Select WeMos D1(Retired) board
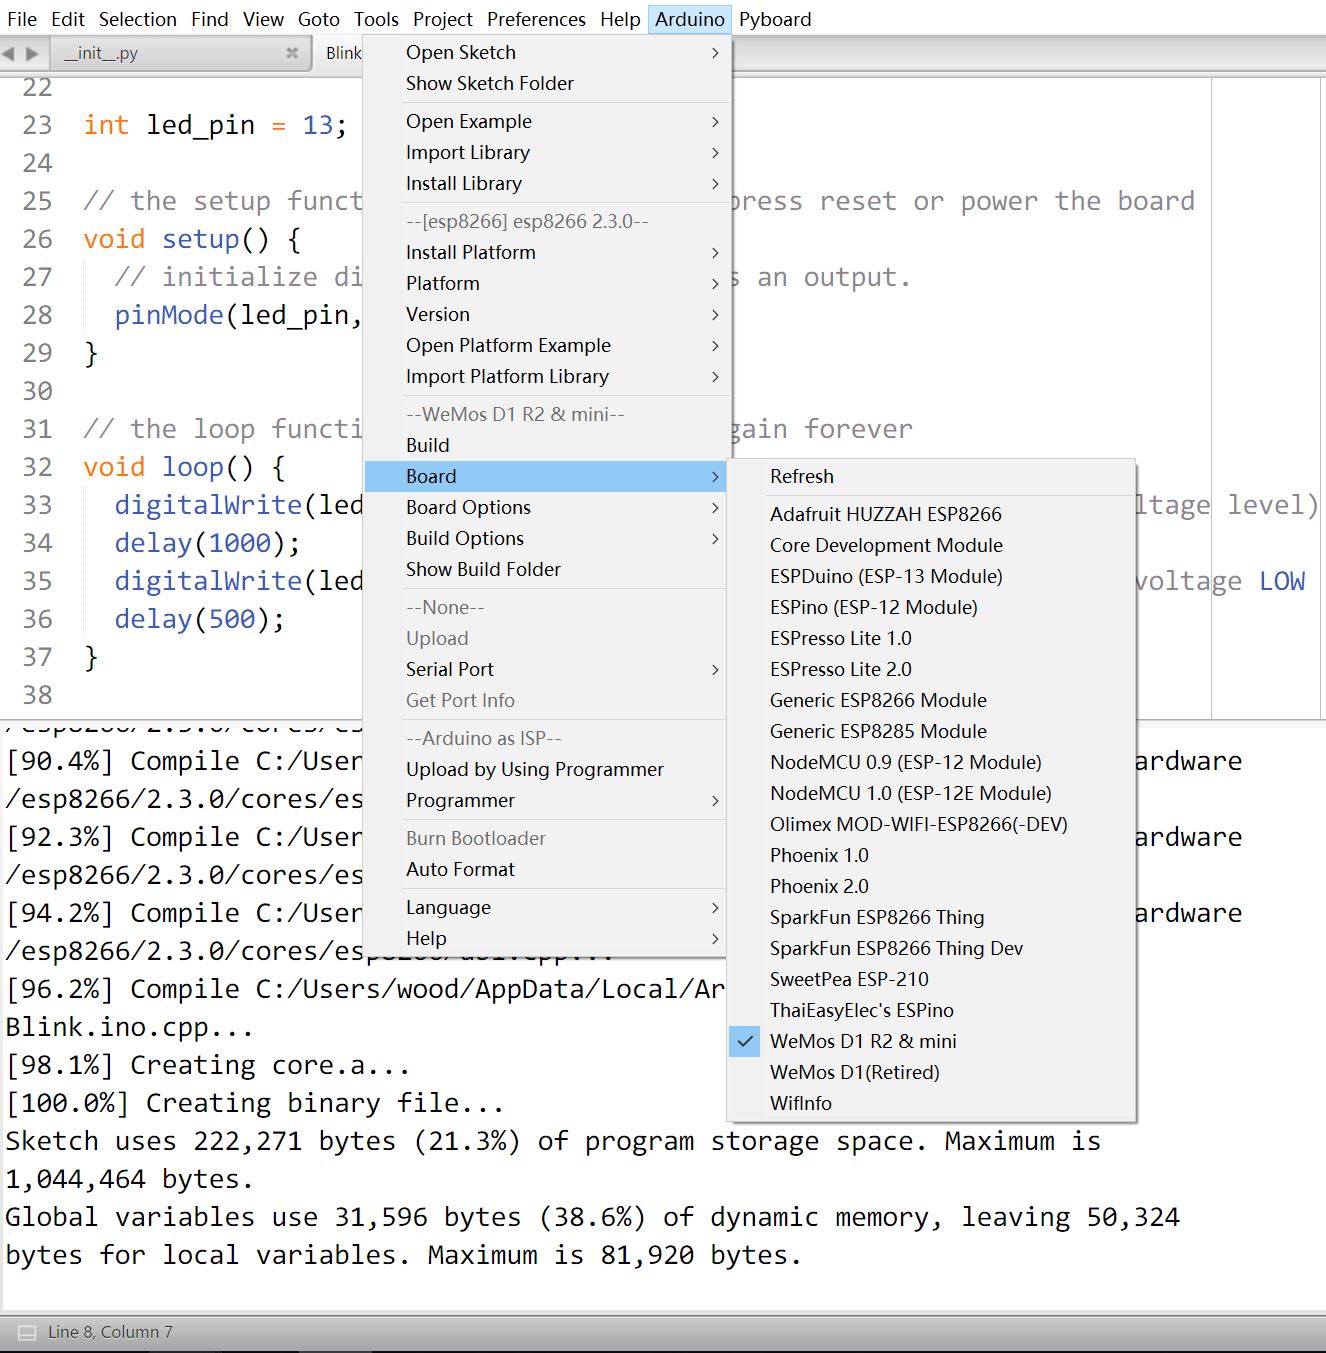Screen dimensions: 1326x1353 (x=931, y=1072)
